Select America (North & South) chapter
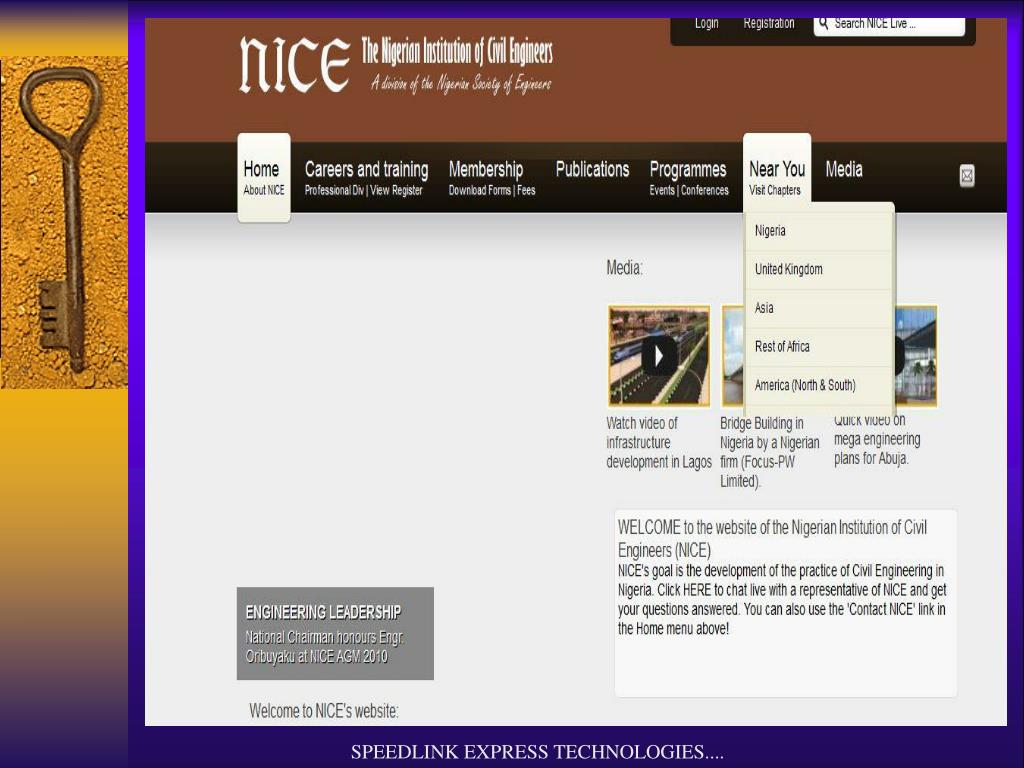 pos(818,385)
